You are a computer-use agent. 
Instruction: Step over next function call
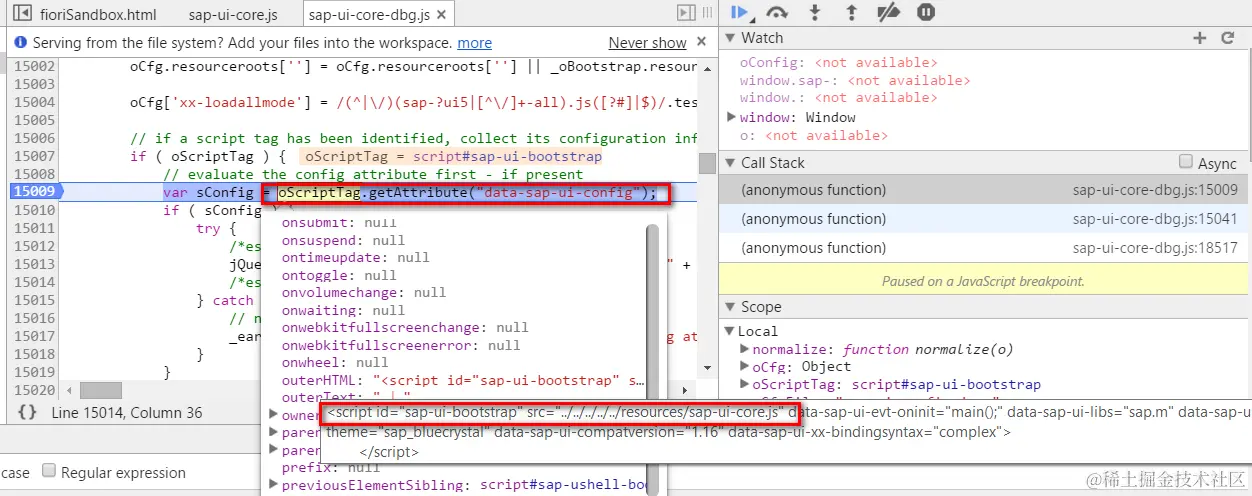point(777,12)
